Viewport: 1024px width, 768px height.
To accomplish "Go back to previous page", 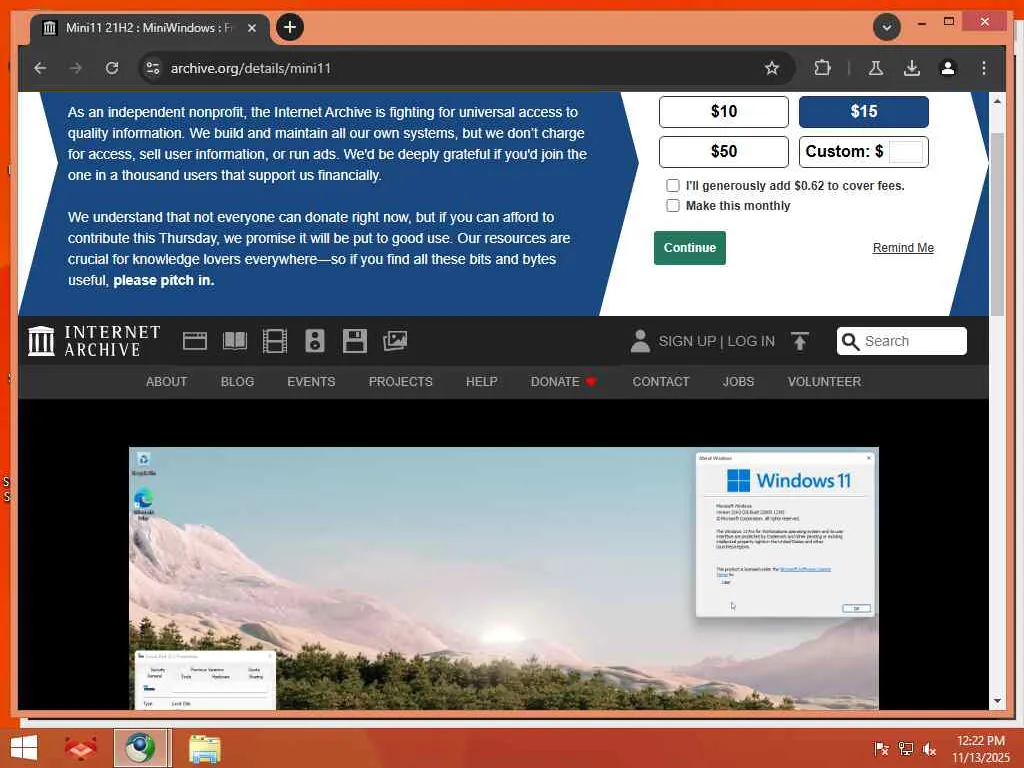I will (40, 68).
